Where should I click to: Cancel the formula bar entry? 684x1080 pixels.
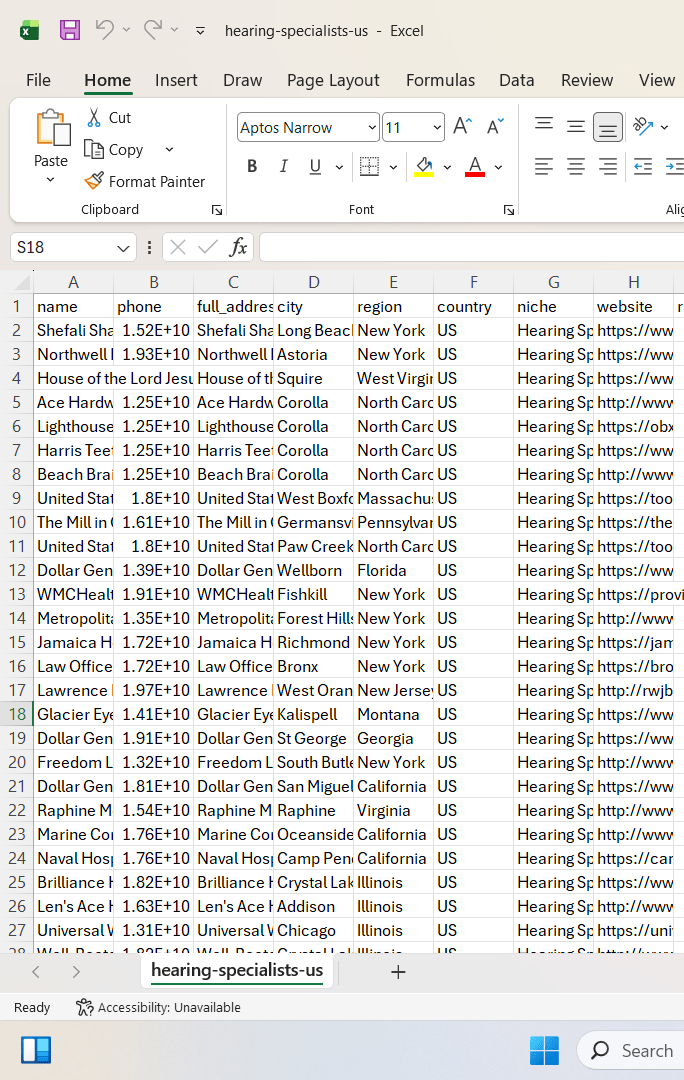click(178, 247)
